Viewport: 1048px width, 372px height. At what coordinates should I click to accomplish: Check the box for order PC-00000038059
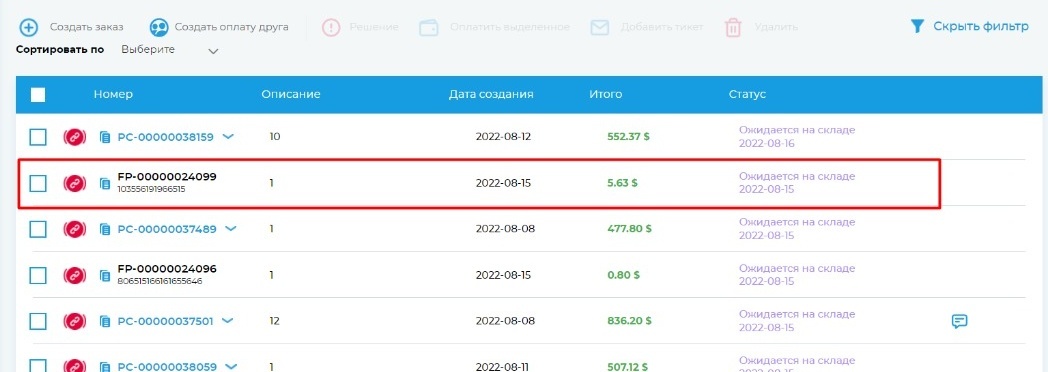pyautogui.click(x=38, y=366)
